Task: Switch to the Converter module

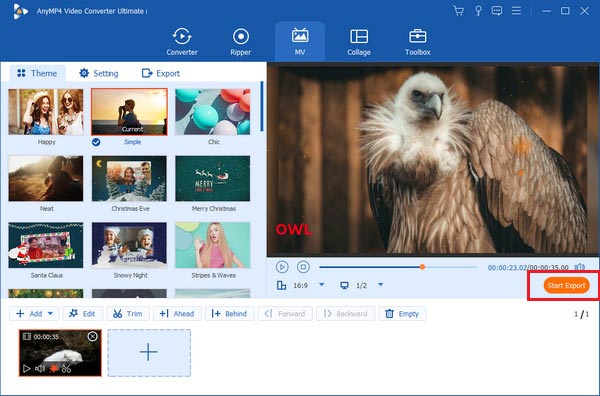Action: 182,42
